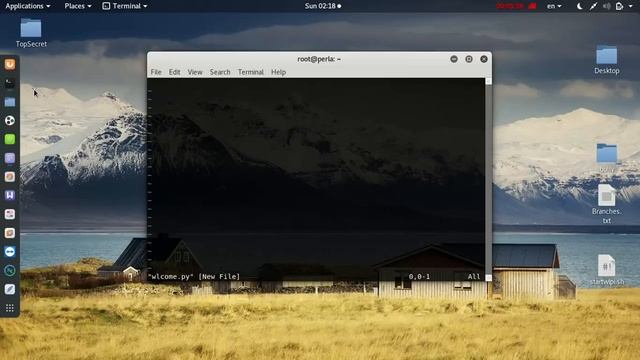Click the 'All' indicator in vim status
Screen dimensions: 640x360
coord(474,276)
